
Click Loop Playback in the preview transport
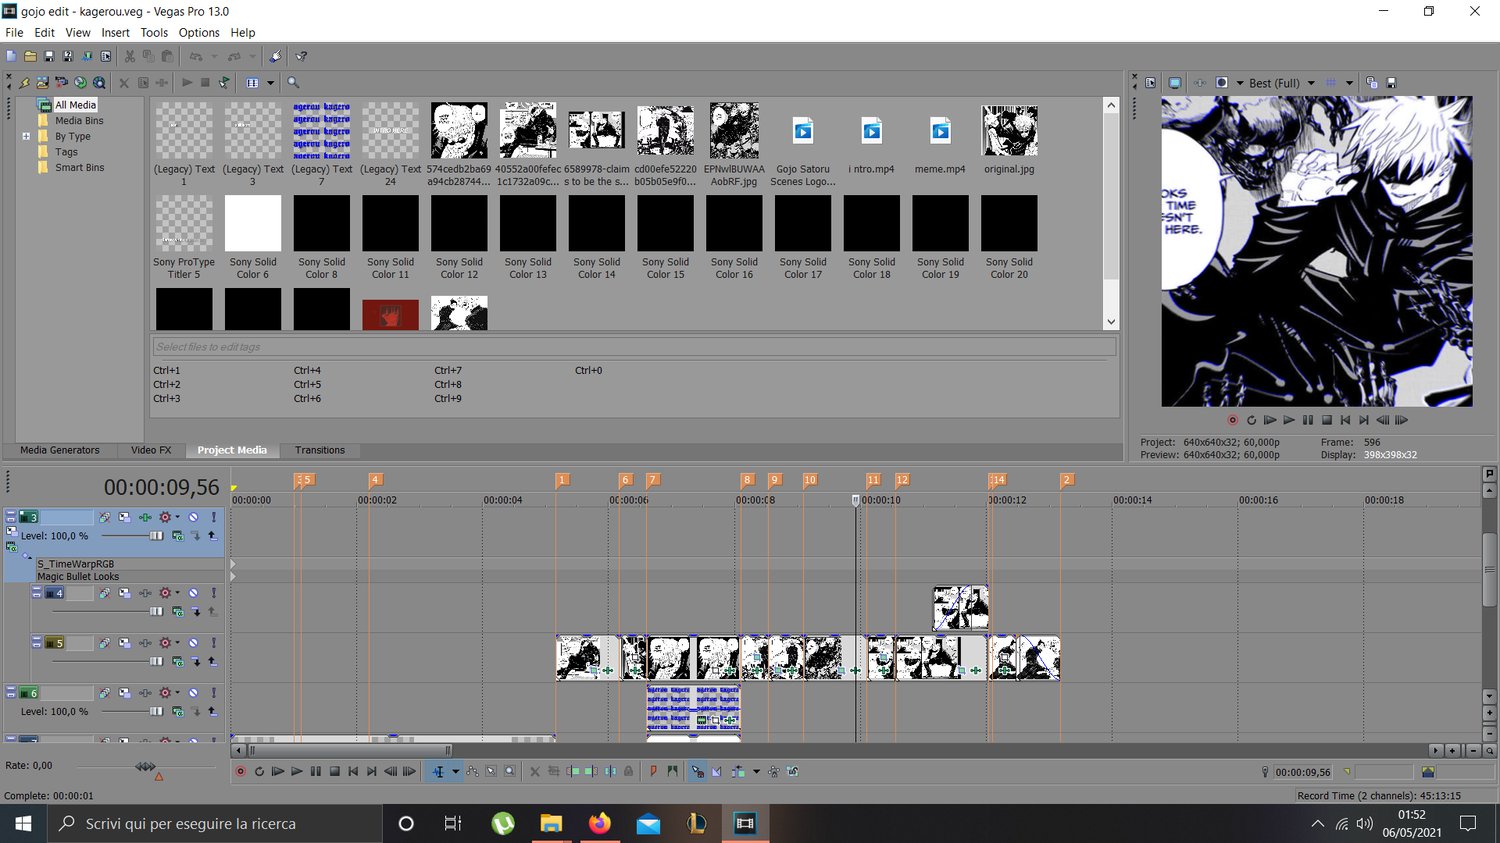click(1251, 420)
